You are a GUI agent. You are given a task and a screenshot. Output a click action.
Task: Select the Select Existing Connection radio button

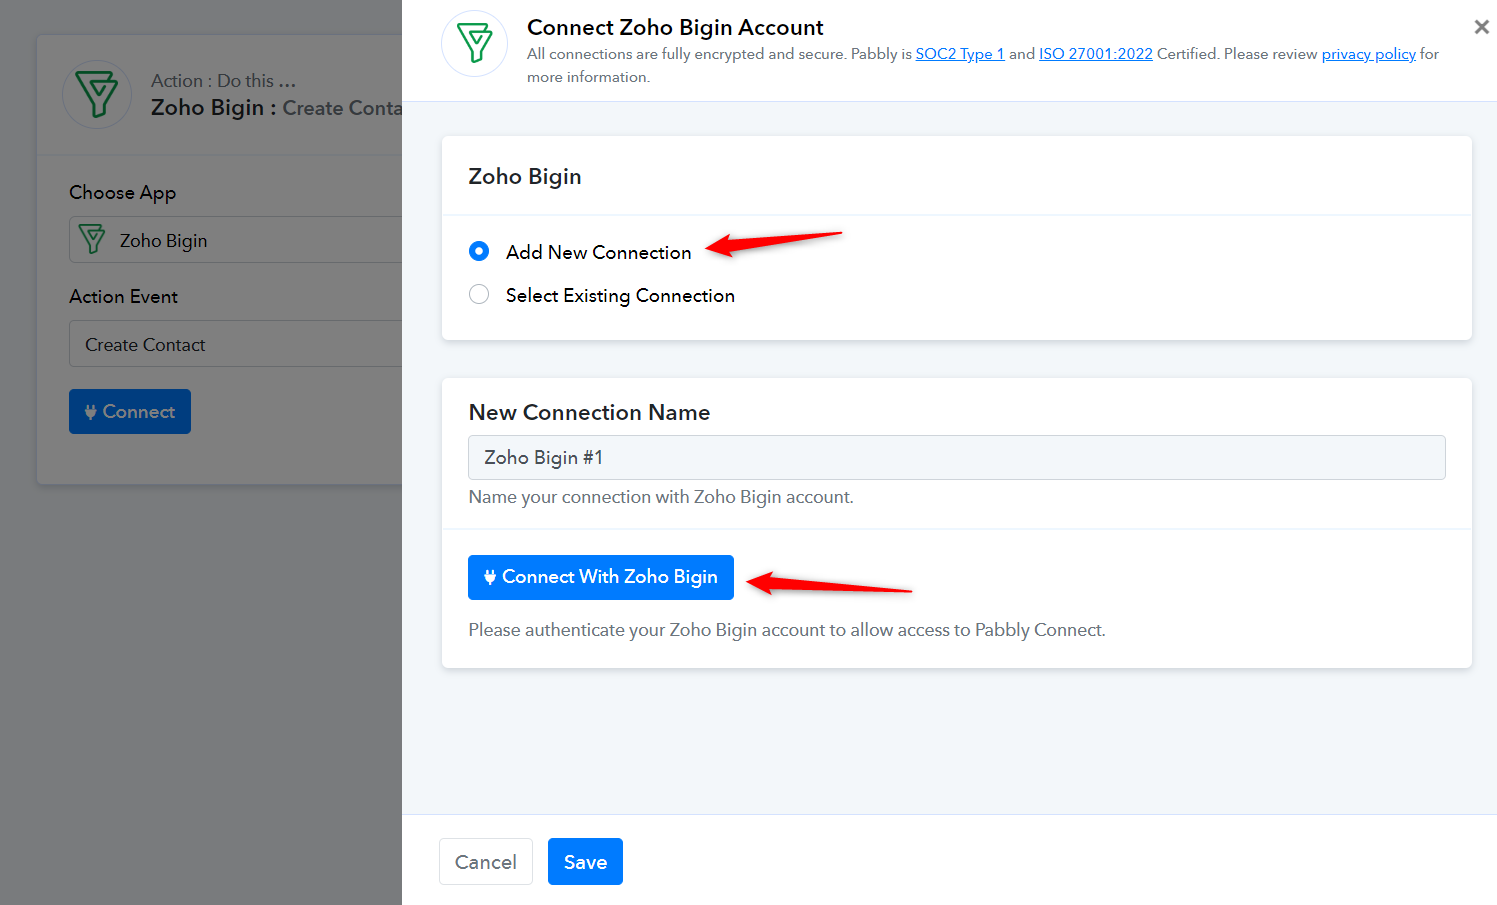(x=479, y=294)
